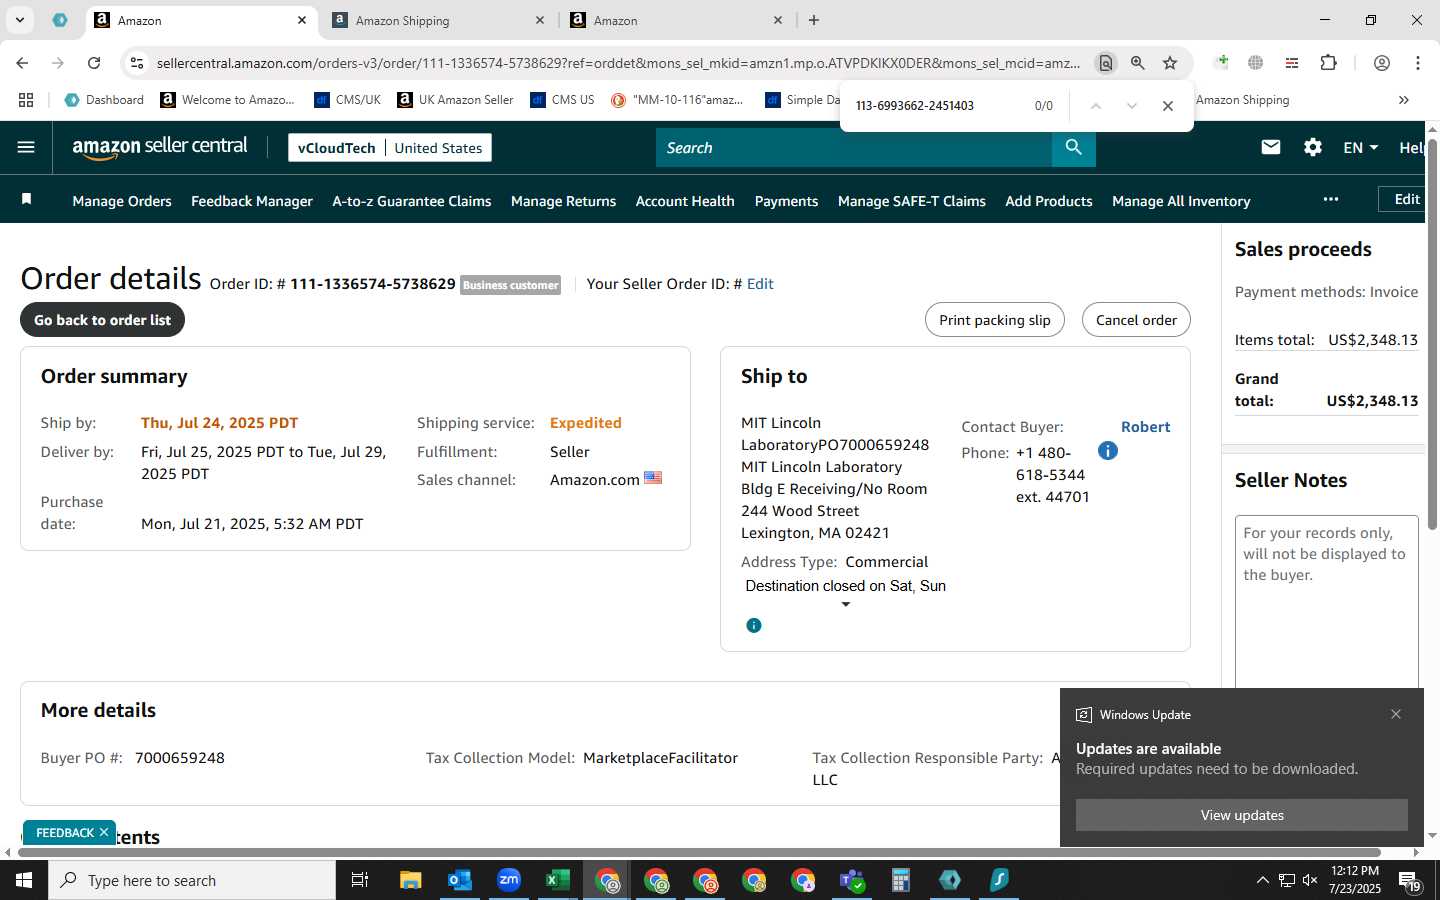Open Zoom from the taskbar
The image size is (1440, 900).
(509, 880)
